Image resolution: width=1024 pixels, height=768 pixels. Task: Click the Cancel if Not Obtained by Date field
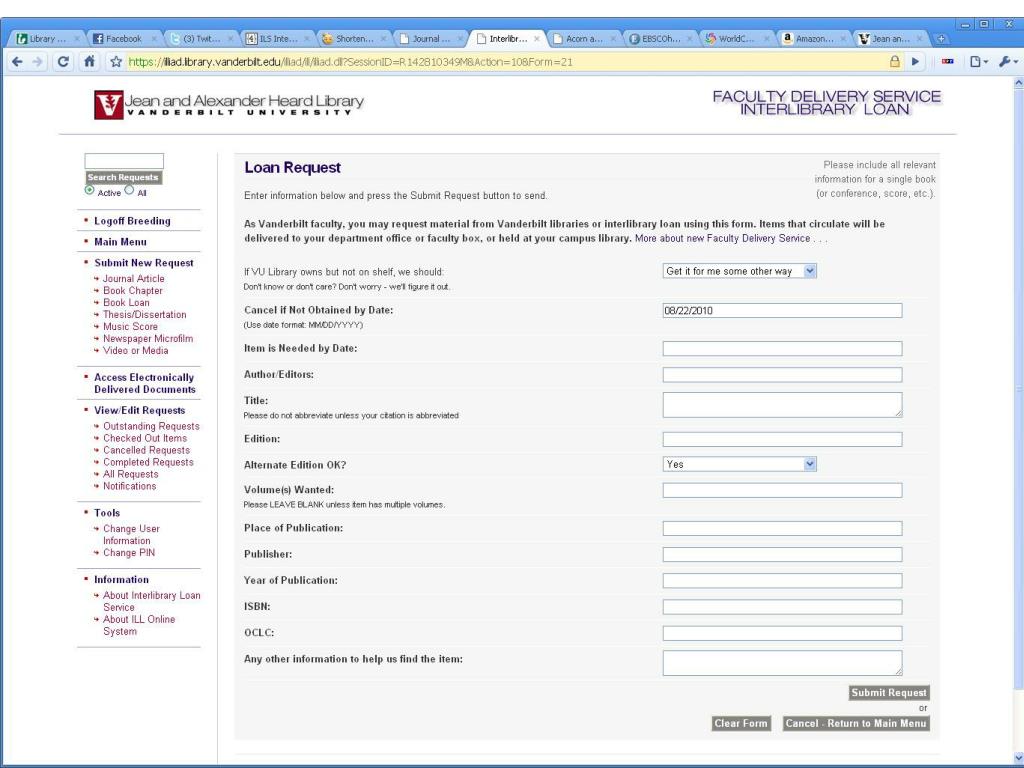click(x=782, y=310)
